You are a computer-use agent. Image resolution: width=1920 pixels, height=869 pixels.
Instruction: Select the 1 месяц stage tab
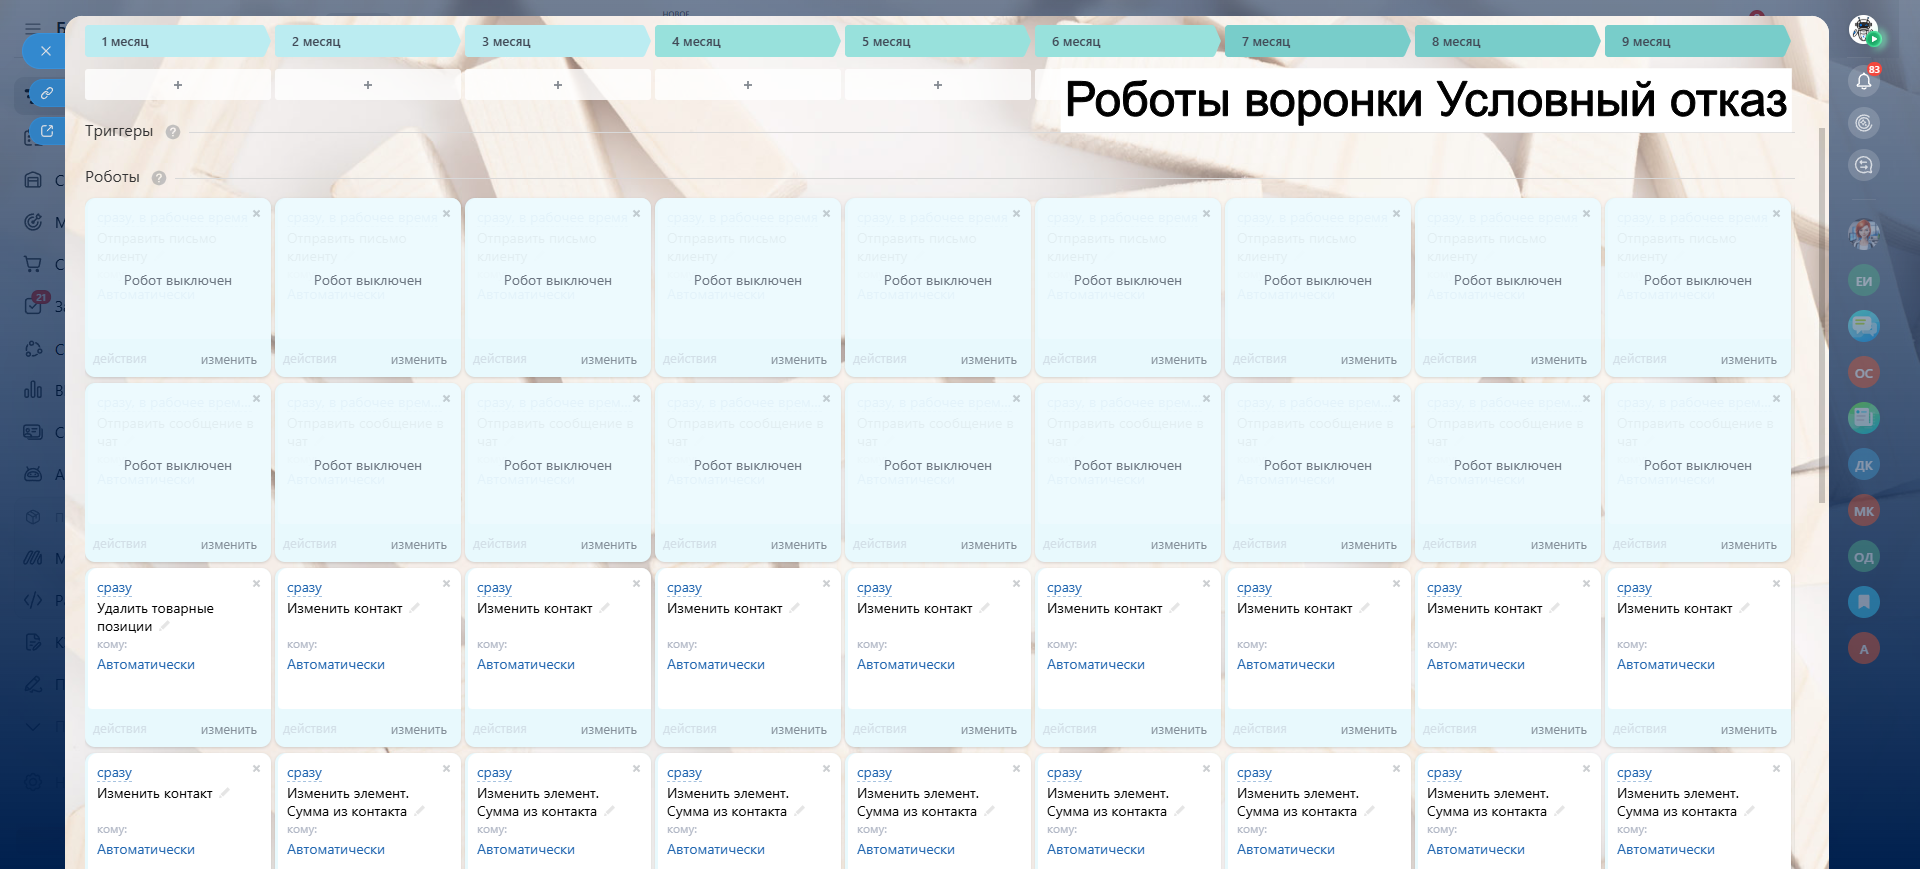pos(178,41)
